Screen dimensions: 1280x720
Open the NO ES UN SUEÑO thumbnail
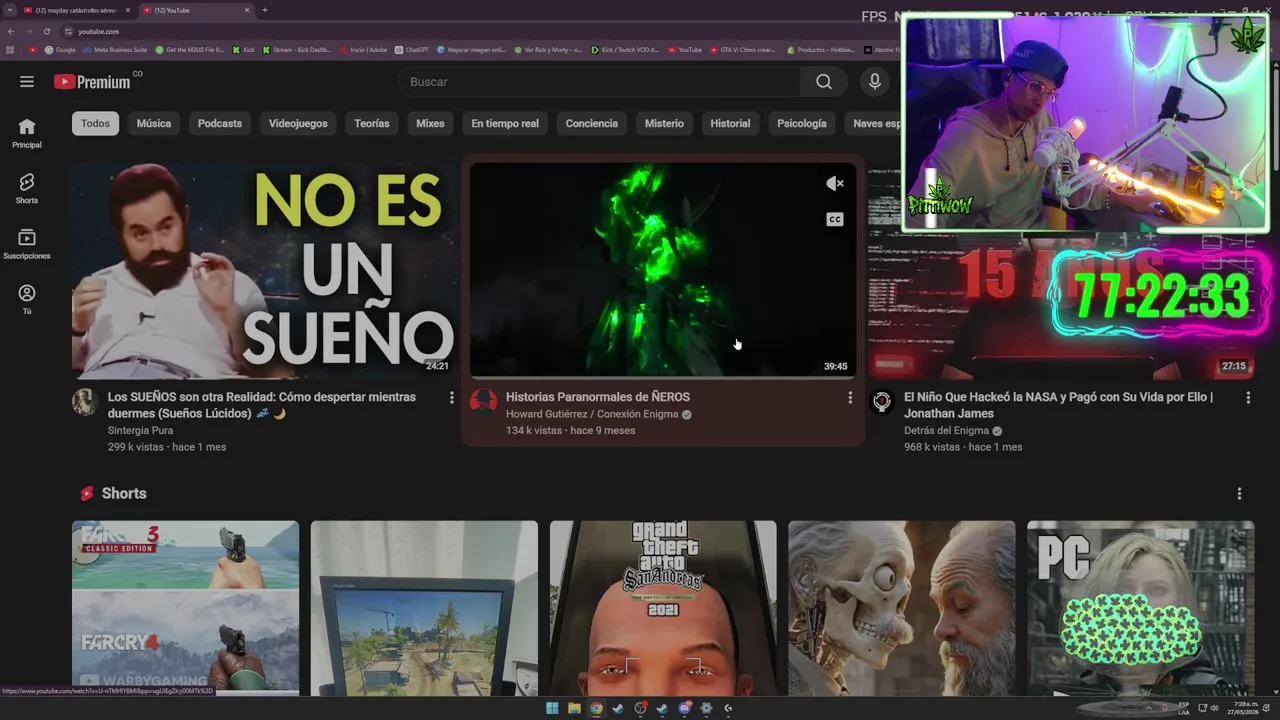(x=264, y=270)
